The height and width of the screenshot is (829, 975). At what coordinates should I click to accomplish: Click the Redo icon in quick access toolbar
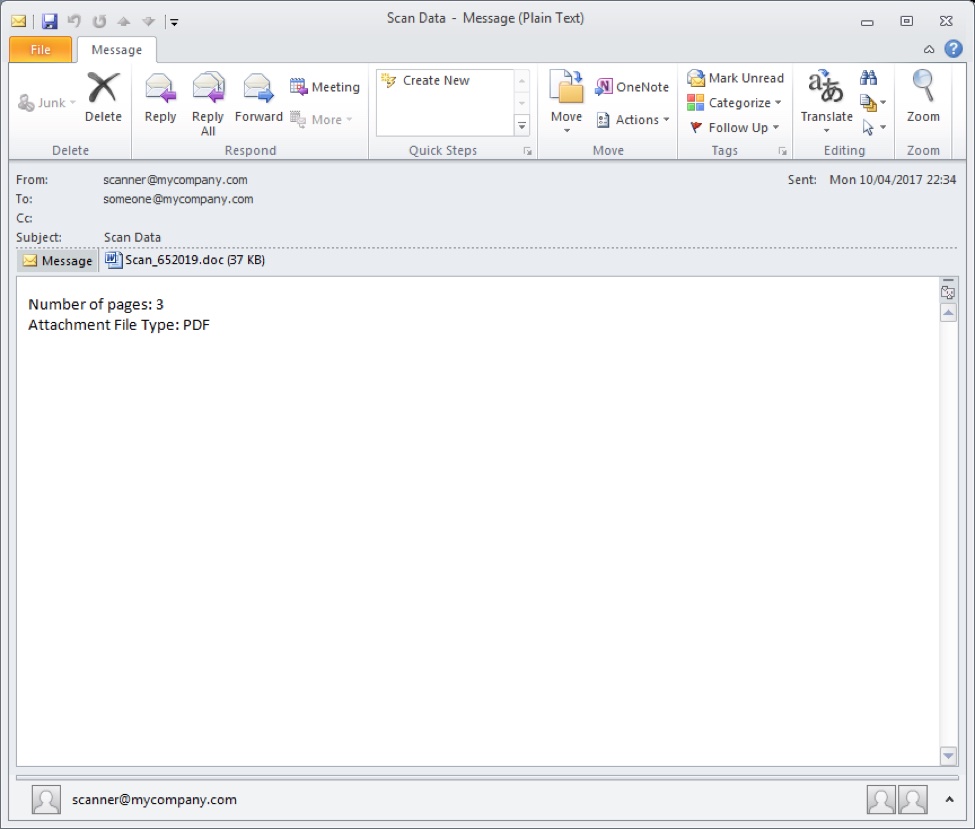(x=99, y=21)
